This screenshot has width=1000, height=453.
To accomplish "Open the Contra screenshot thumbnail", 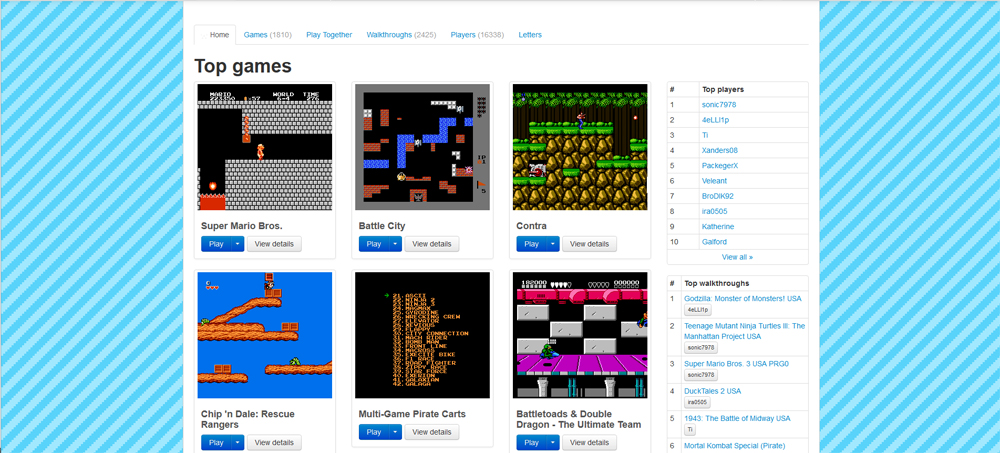I will point(580,147).
